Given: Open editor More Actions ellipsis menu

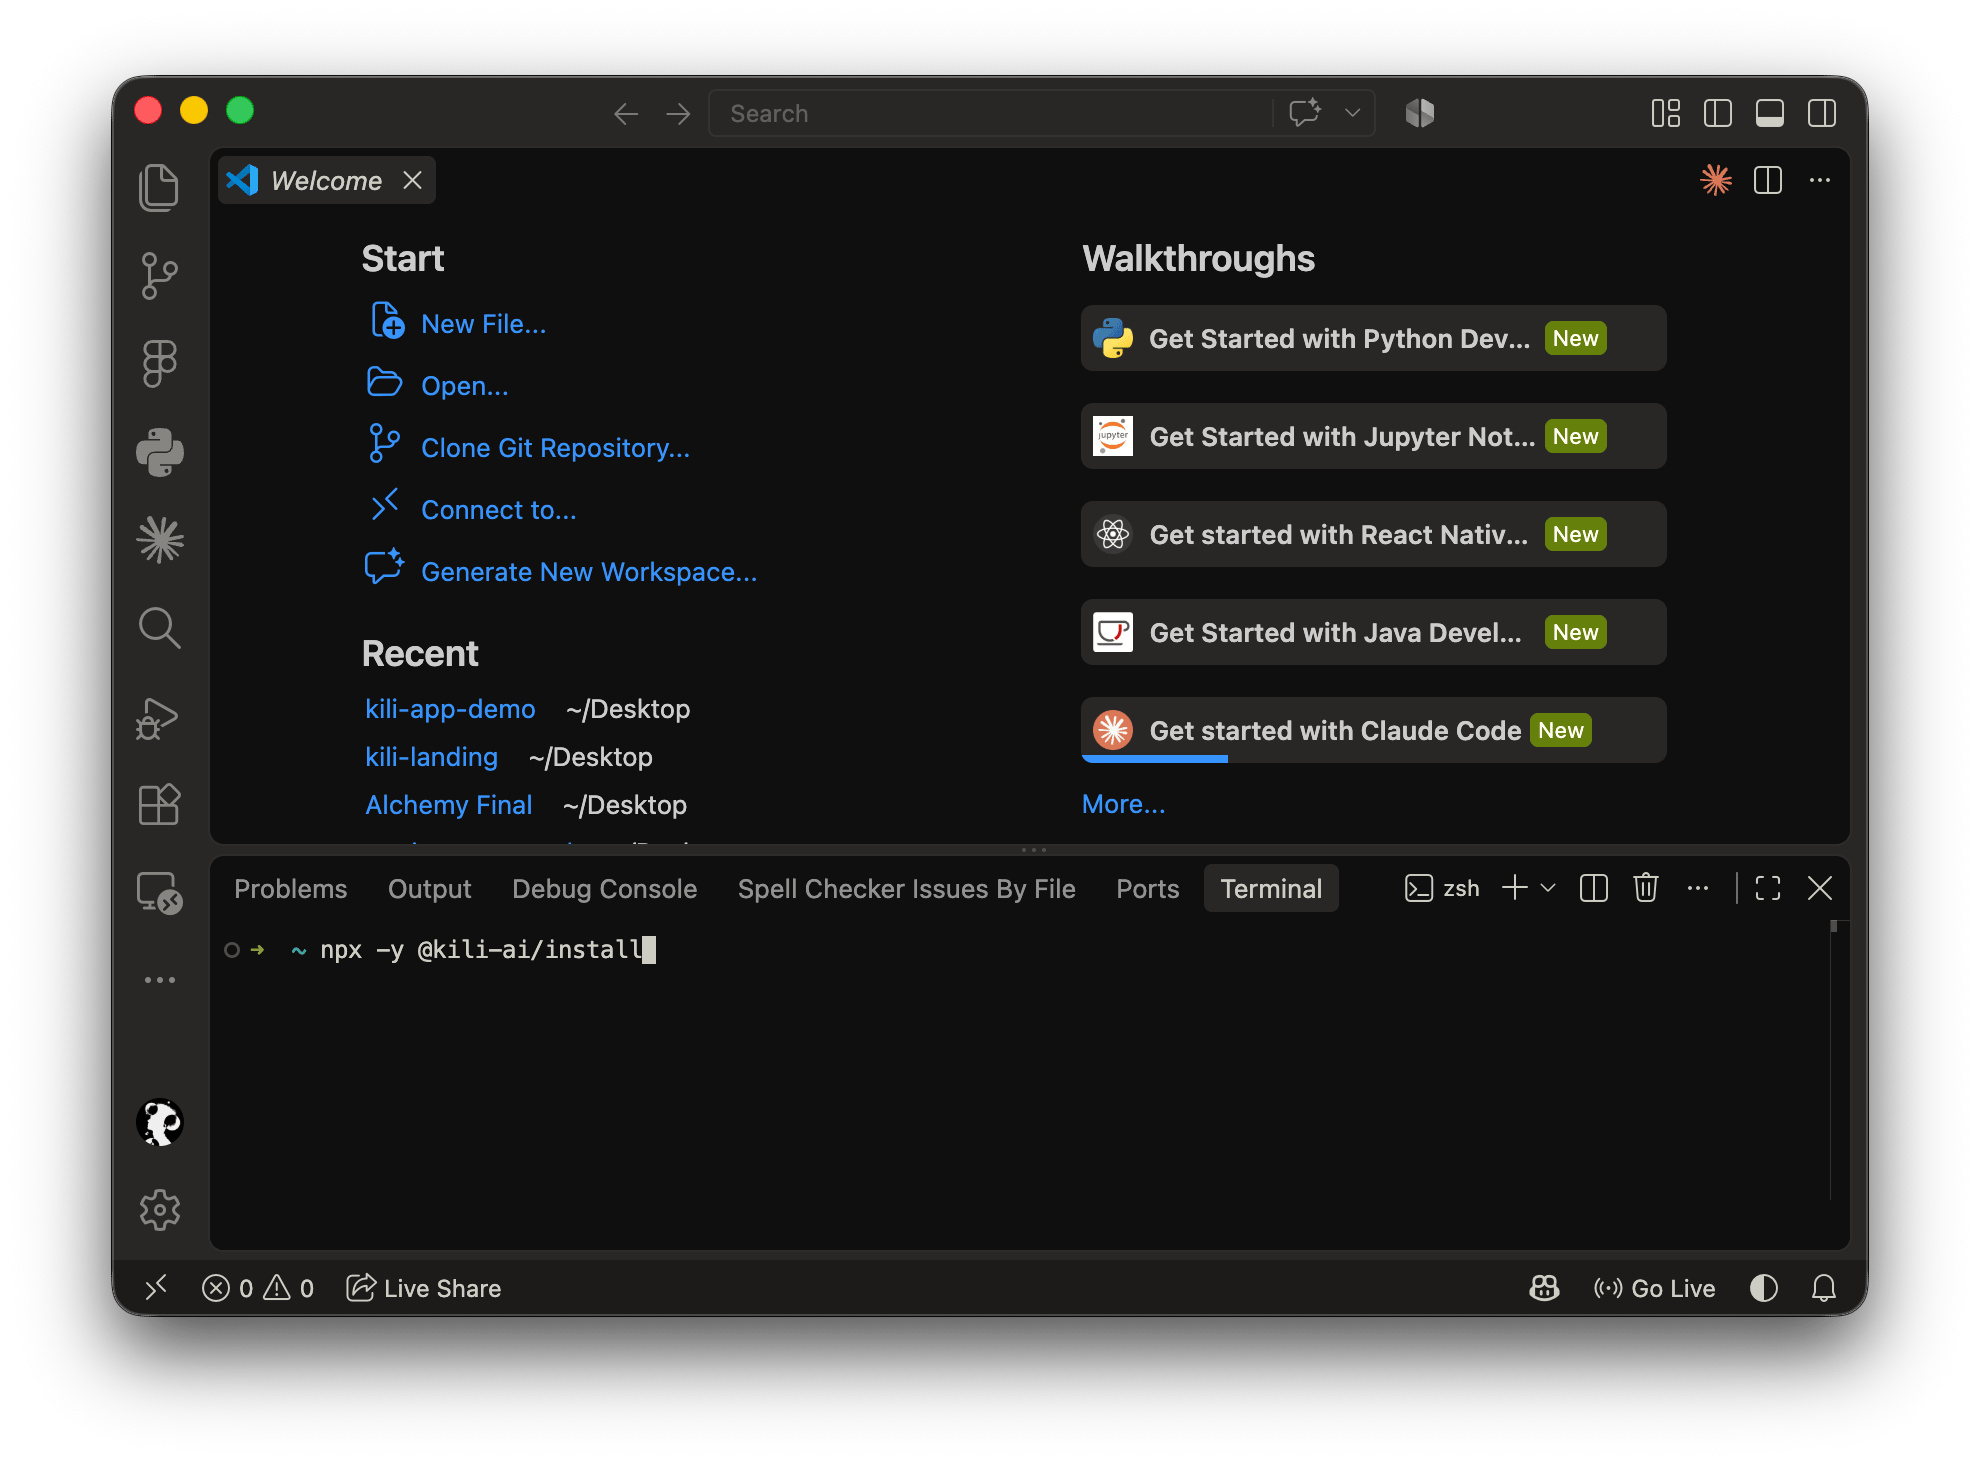Looking at the screenshot, I should click(1820, 180).
